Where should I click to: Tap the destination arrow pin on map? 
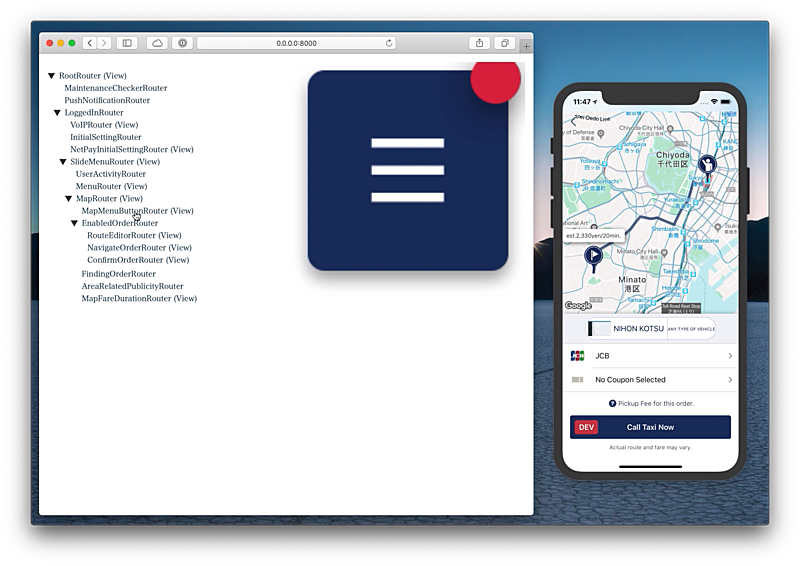(x=593, y=256)
